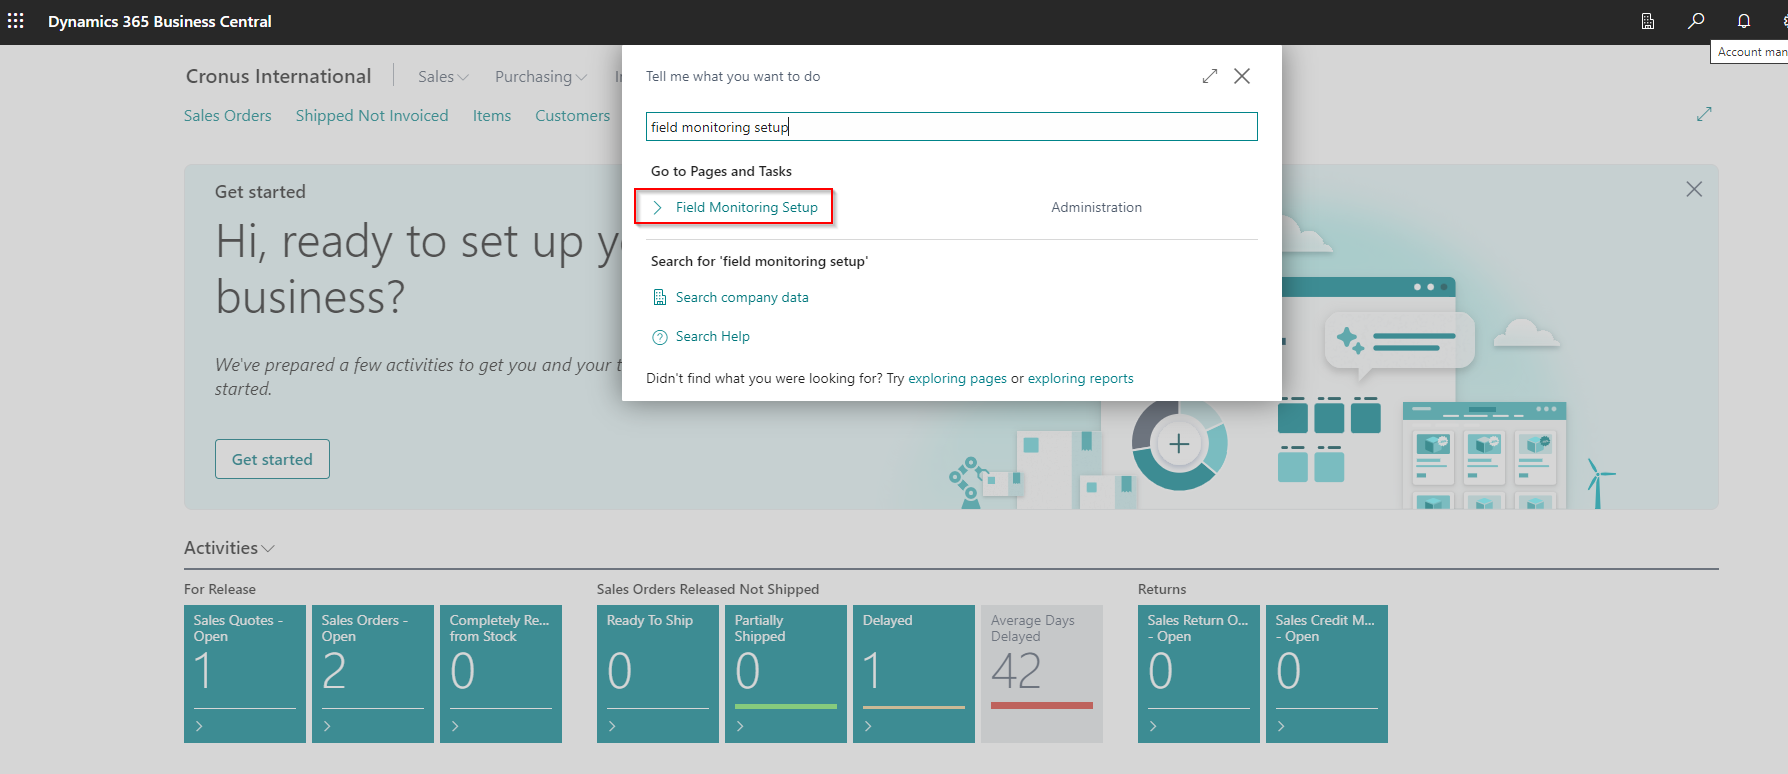The image size is (1788, 774).
Task: Click the arrow on Sales Credit Memos tile
Action: (1281, 726)
